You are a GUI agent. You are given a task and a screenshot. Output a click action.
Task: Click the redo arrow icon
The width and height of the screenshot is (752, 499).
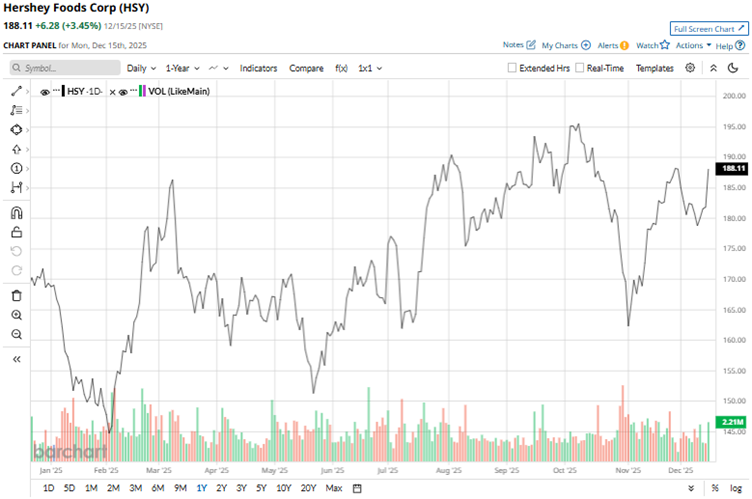pos(16,271)
